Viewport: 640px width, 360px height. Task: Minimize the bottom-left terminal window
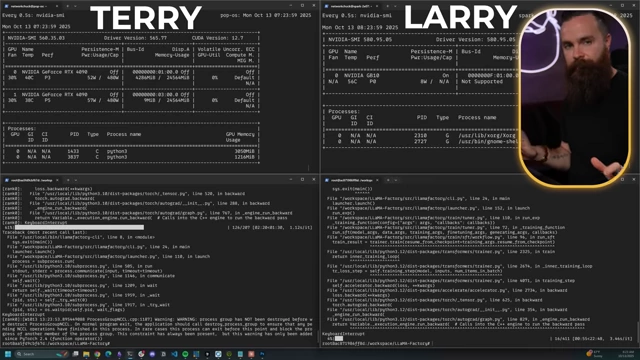pyautogui.click(x=291, y=179)
